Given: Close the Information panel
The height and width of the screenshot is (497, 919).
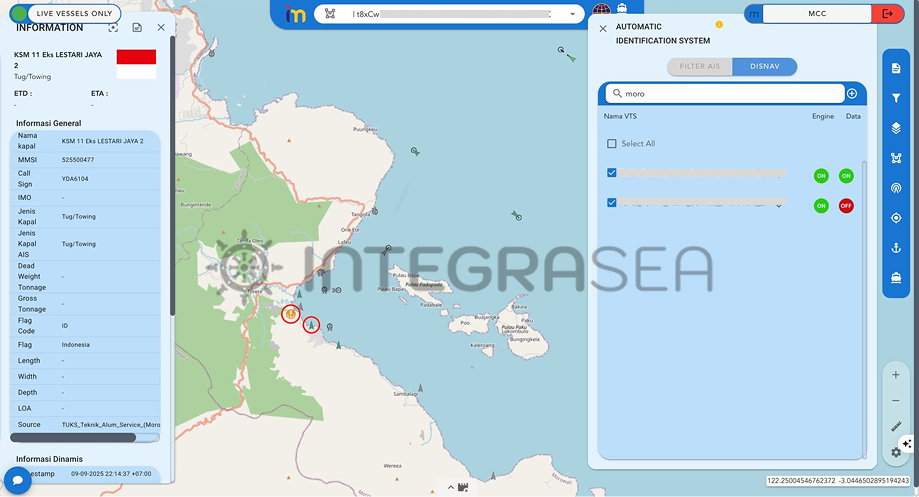Looking at the screenshot, I should (161, 28).
